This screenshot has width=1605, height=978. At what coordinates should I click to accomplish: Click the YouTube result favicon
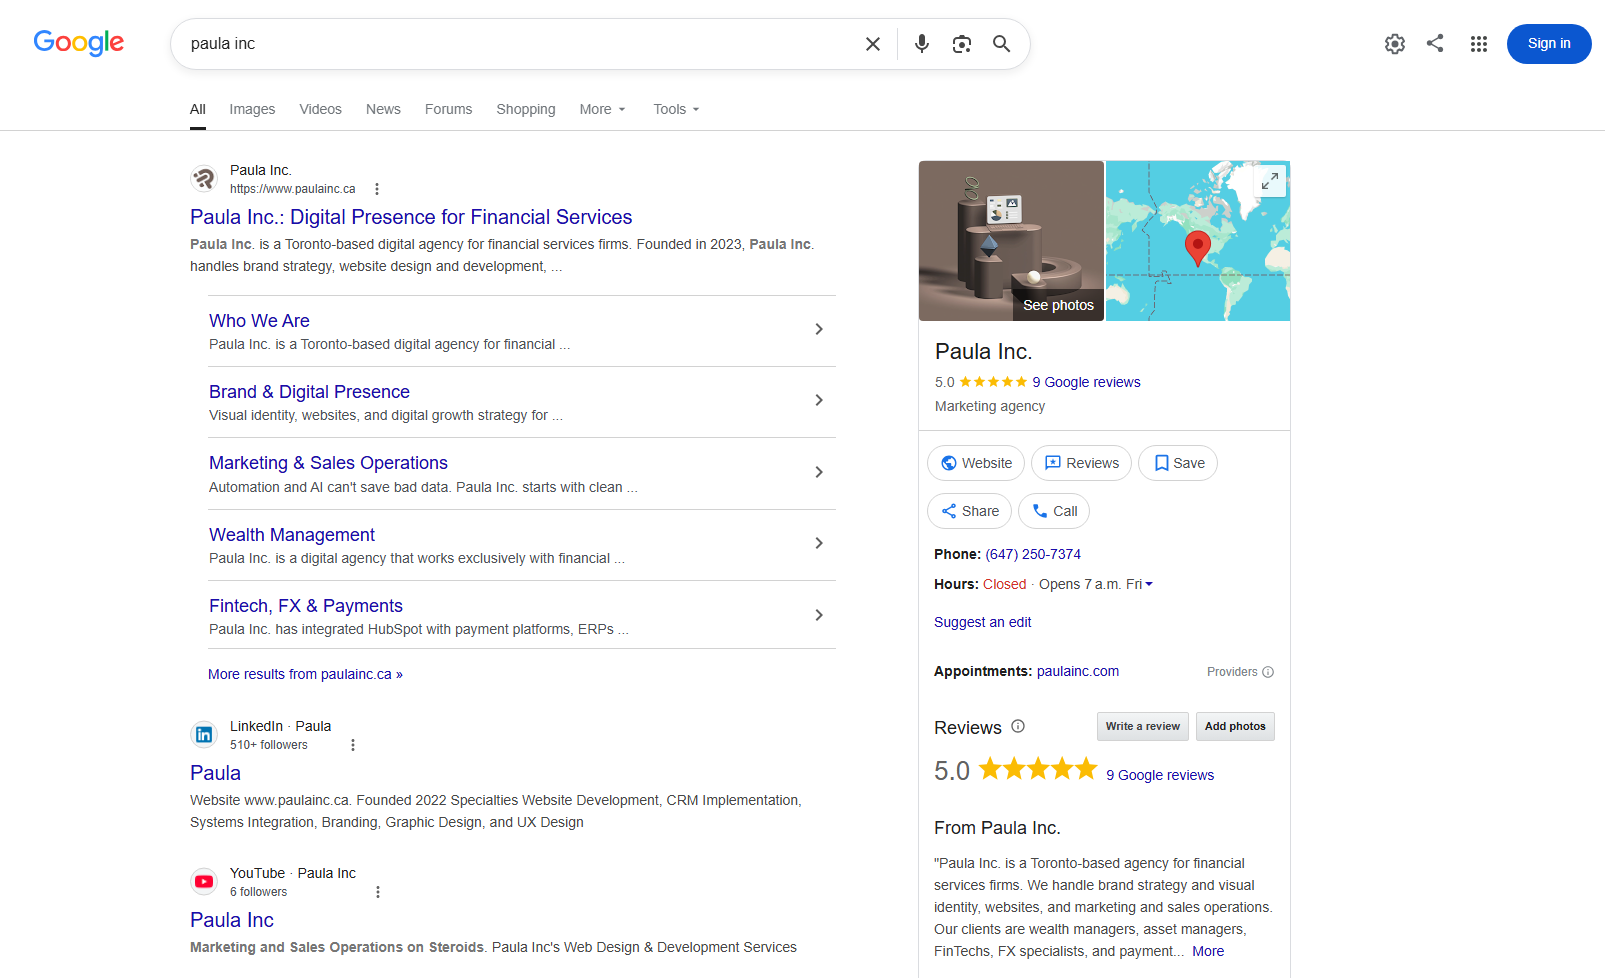pos(204,882)
